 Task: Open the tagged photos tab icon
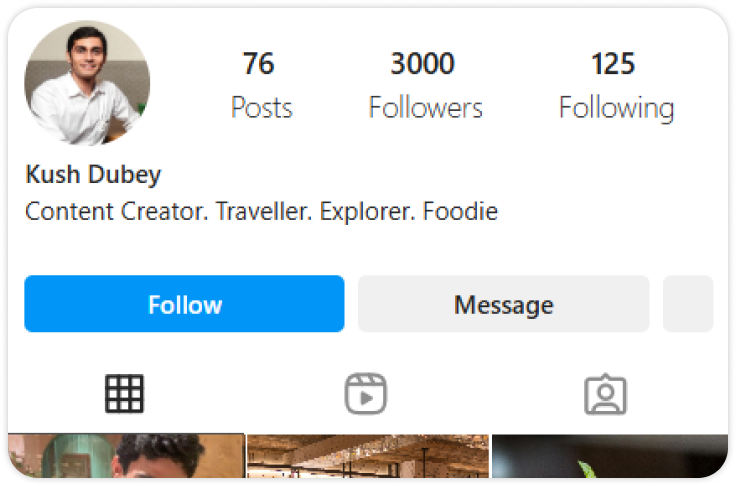pyautogui.click(x=606, y=394)
